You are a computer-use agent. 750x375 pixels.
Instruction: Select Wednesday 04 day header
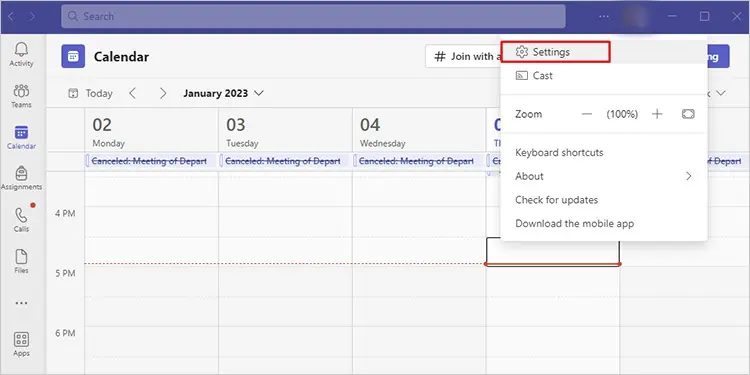tap(419, 131)
